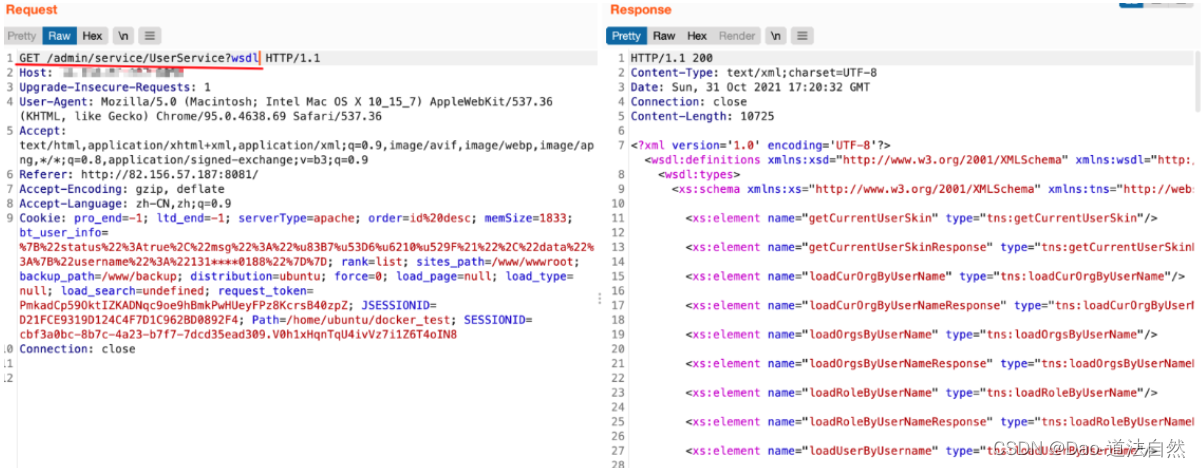Select the Raw tab in Request panel
Screen dimensions: 1201x468
60,36
